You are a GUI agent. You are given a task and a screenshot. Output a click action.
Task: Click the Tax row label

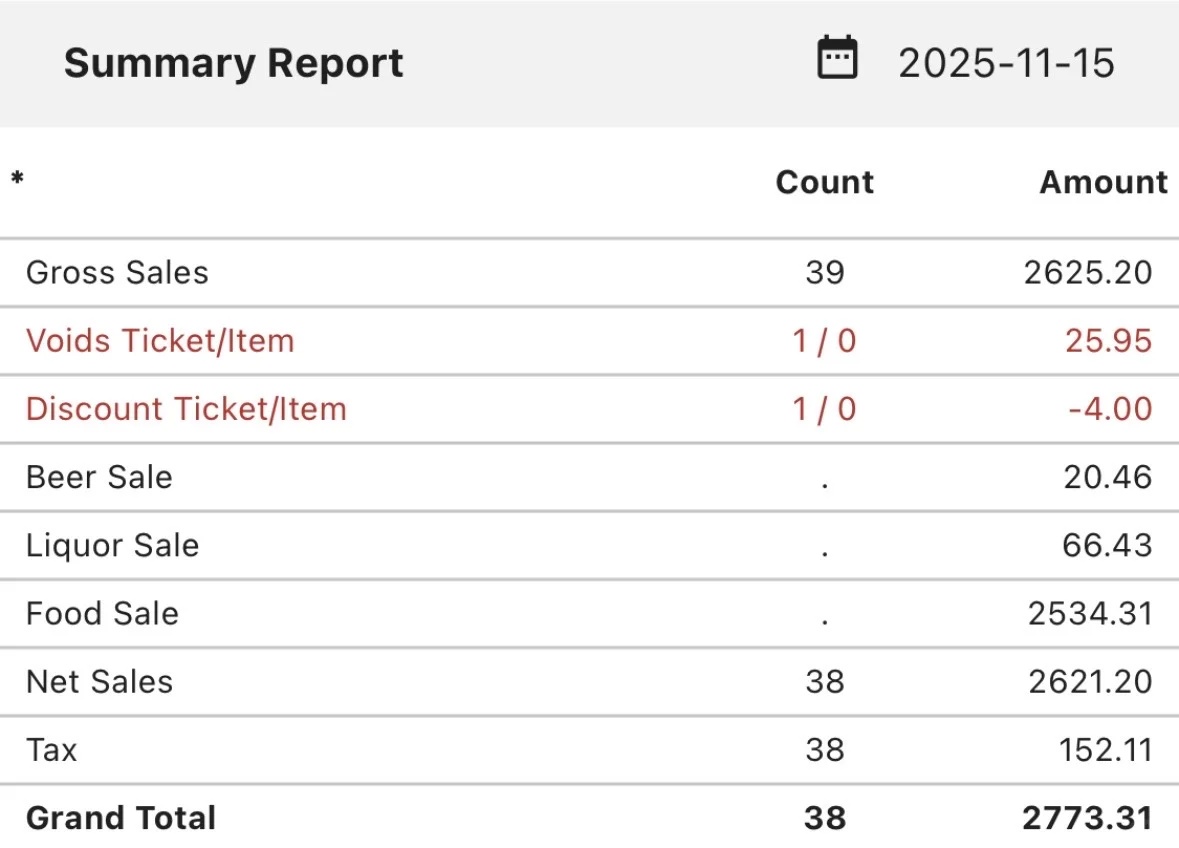click(51, 749)
